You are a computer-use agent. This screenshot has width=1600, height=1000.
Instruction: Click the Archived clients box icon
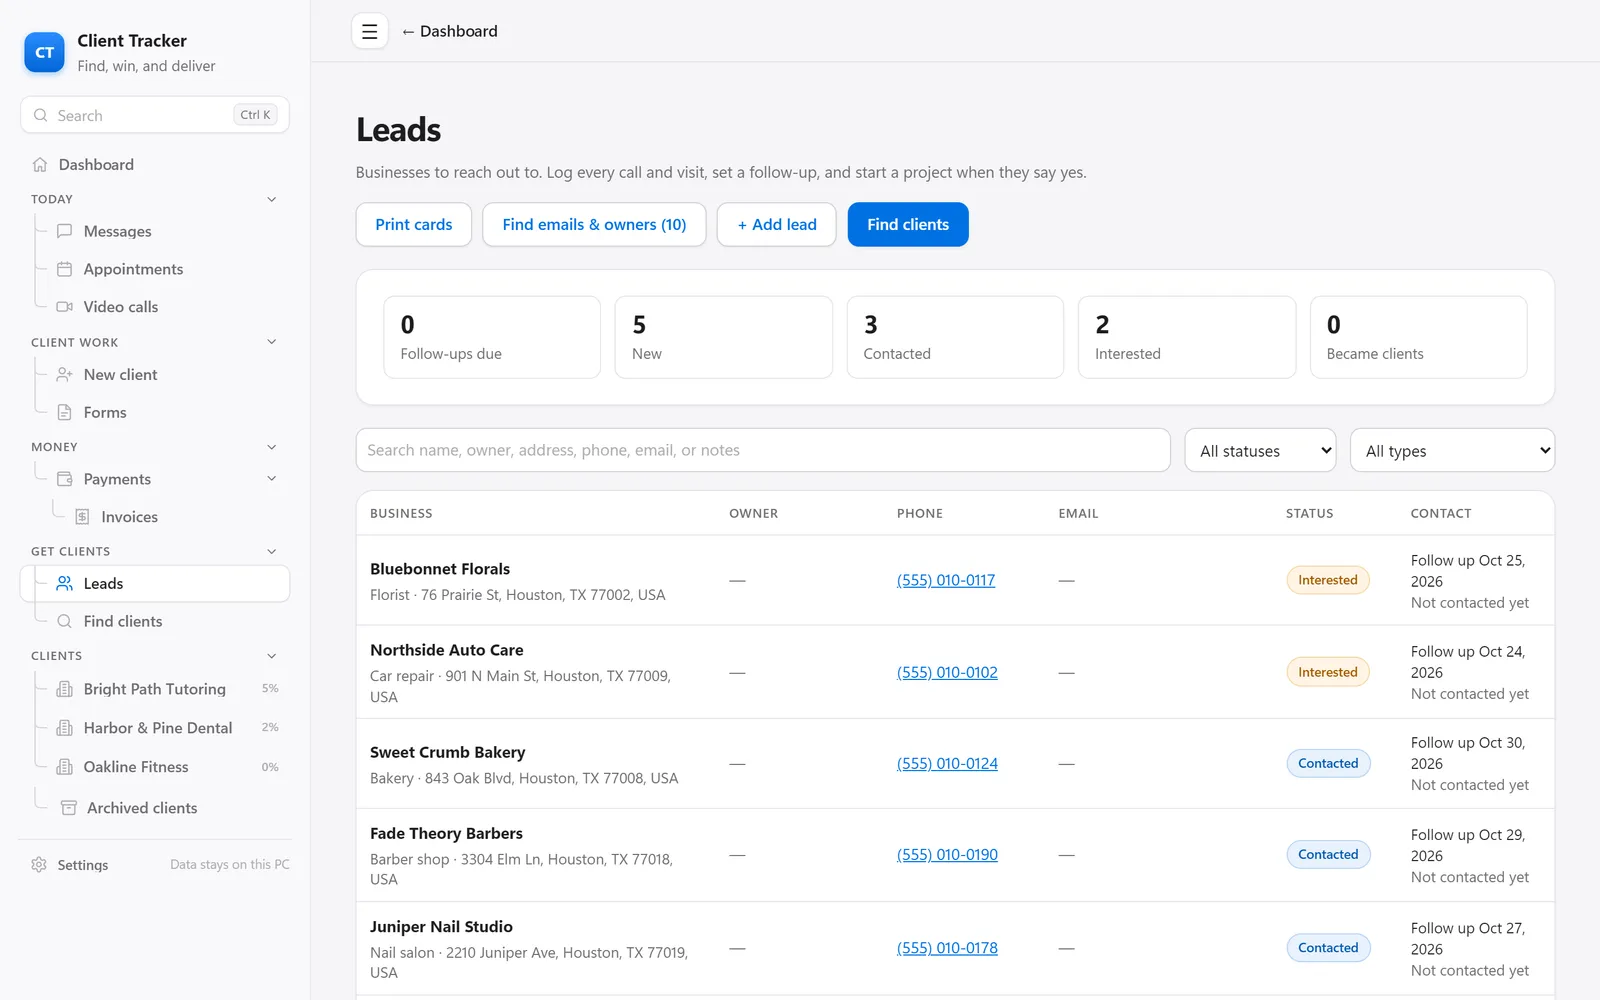pos(69,808)
